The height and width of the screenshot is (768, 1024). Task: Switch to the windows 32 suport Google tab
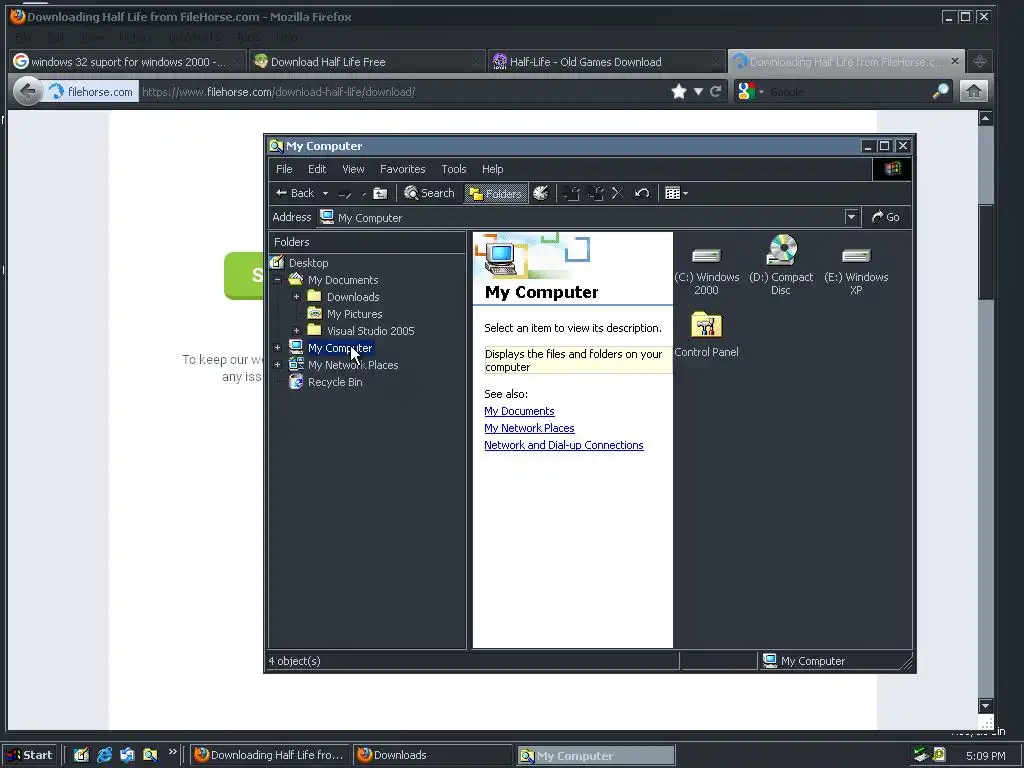pos(127,62)
